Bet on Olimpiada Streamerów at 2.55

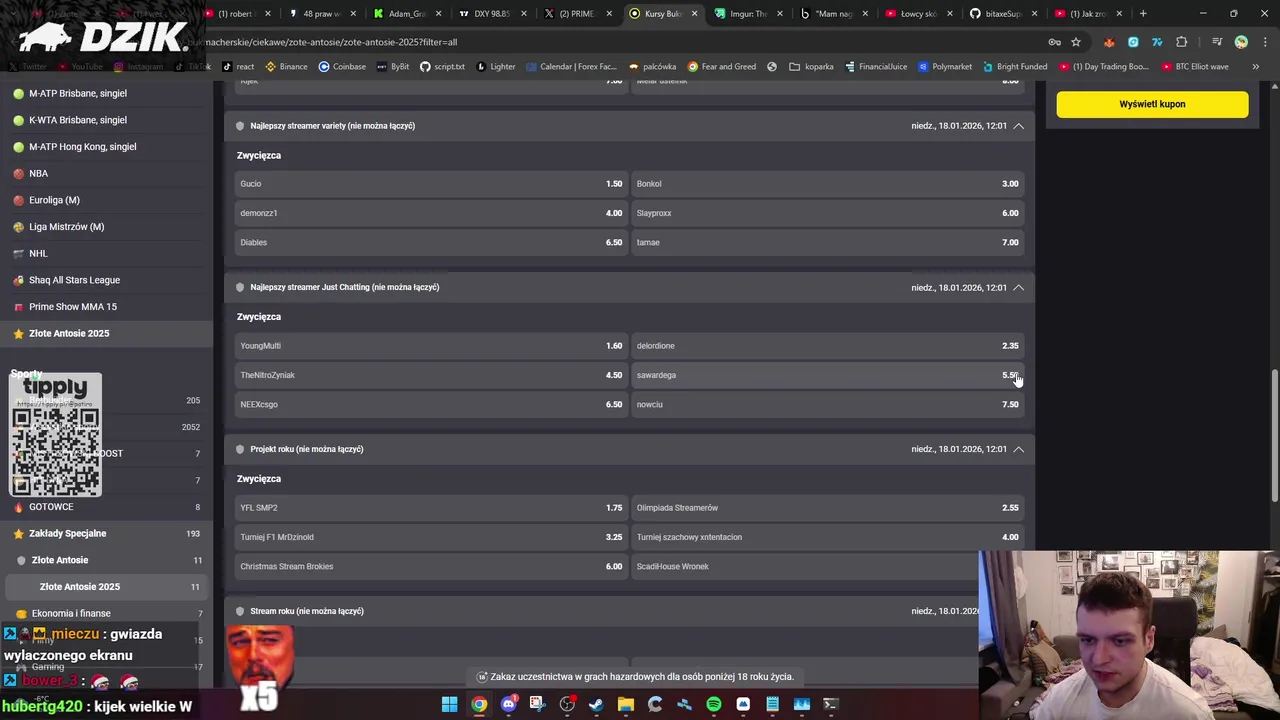pyautogui.click(x=827, y=508)
